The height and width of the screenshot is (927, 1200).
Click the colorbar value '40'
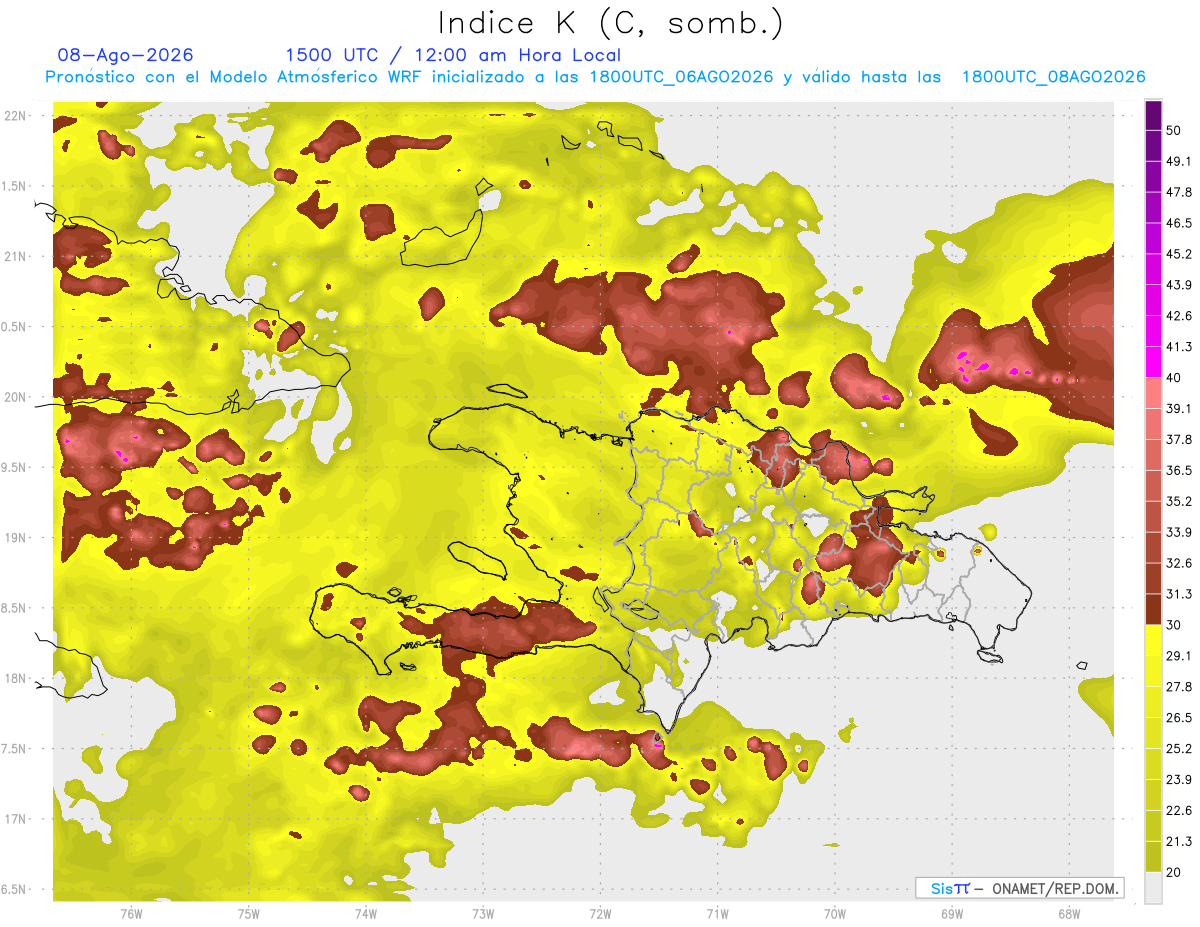1174,378
